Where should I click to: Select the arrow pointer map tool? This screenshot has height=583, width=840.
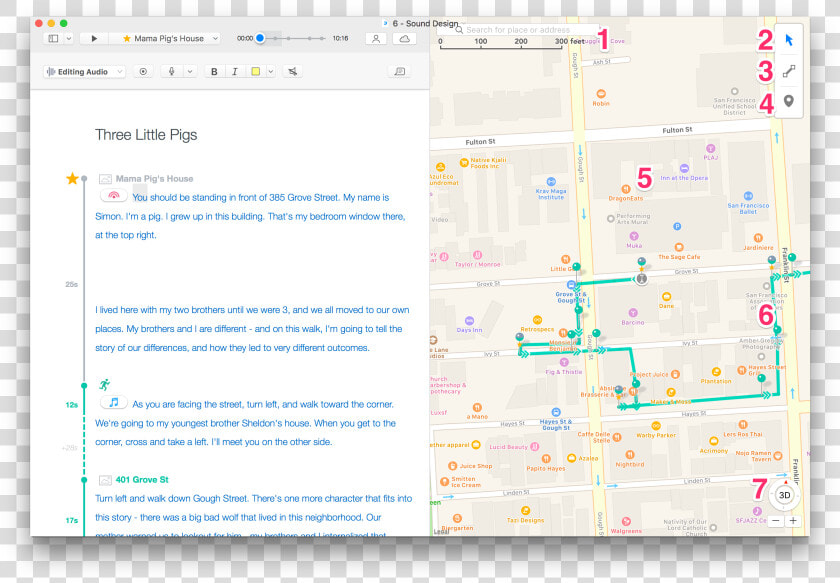(789, 40)
